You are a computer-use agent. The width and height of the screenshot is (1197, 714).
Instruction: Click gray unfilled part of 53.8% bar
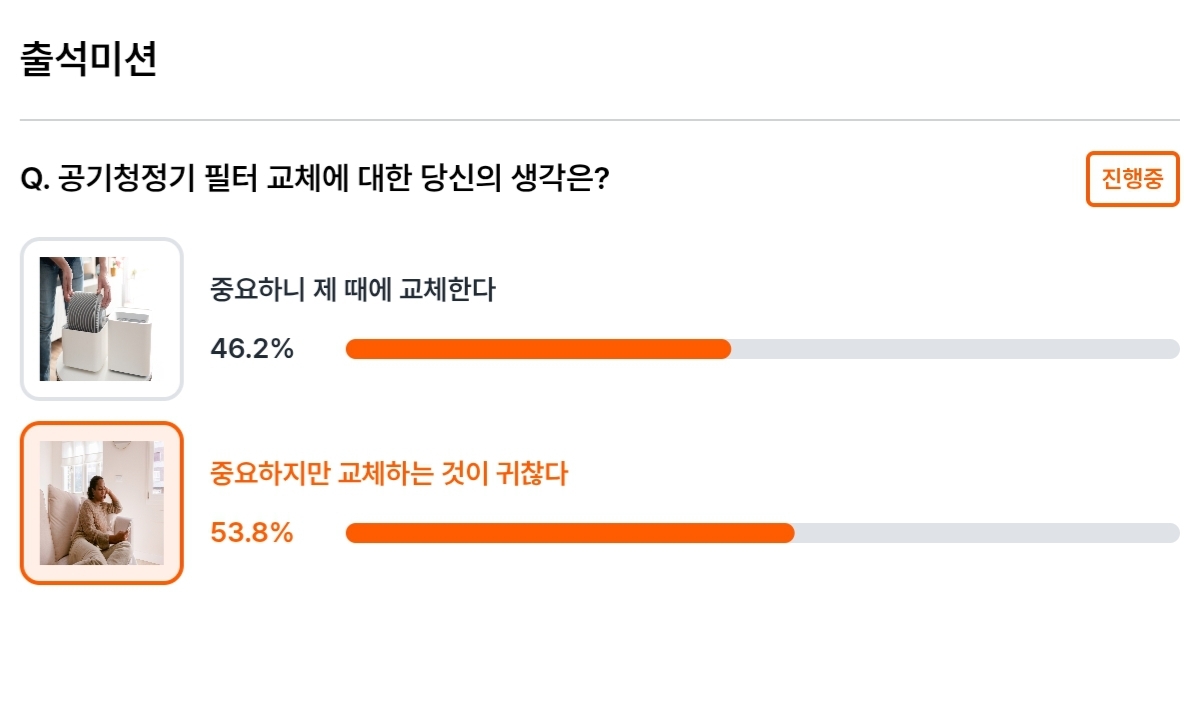point(987,533)
